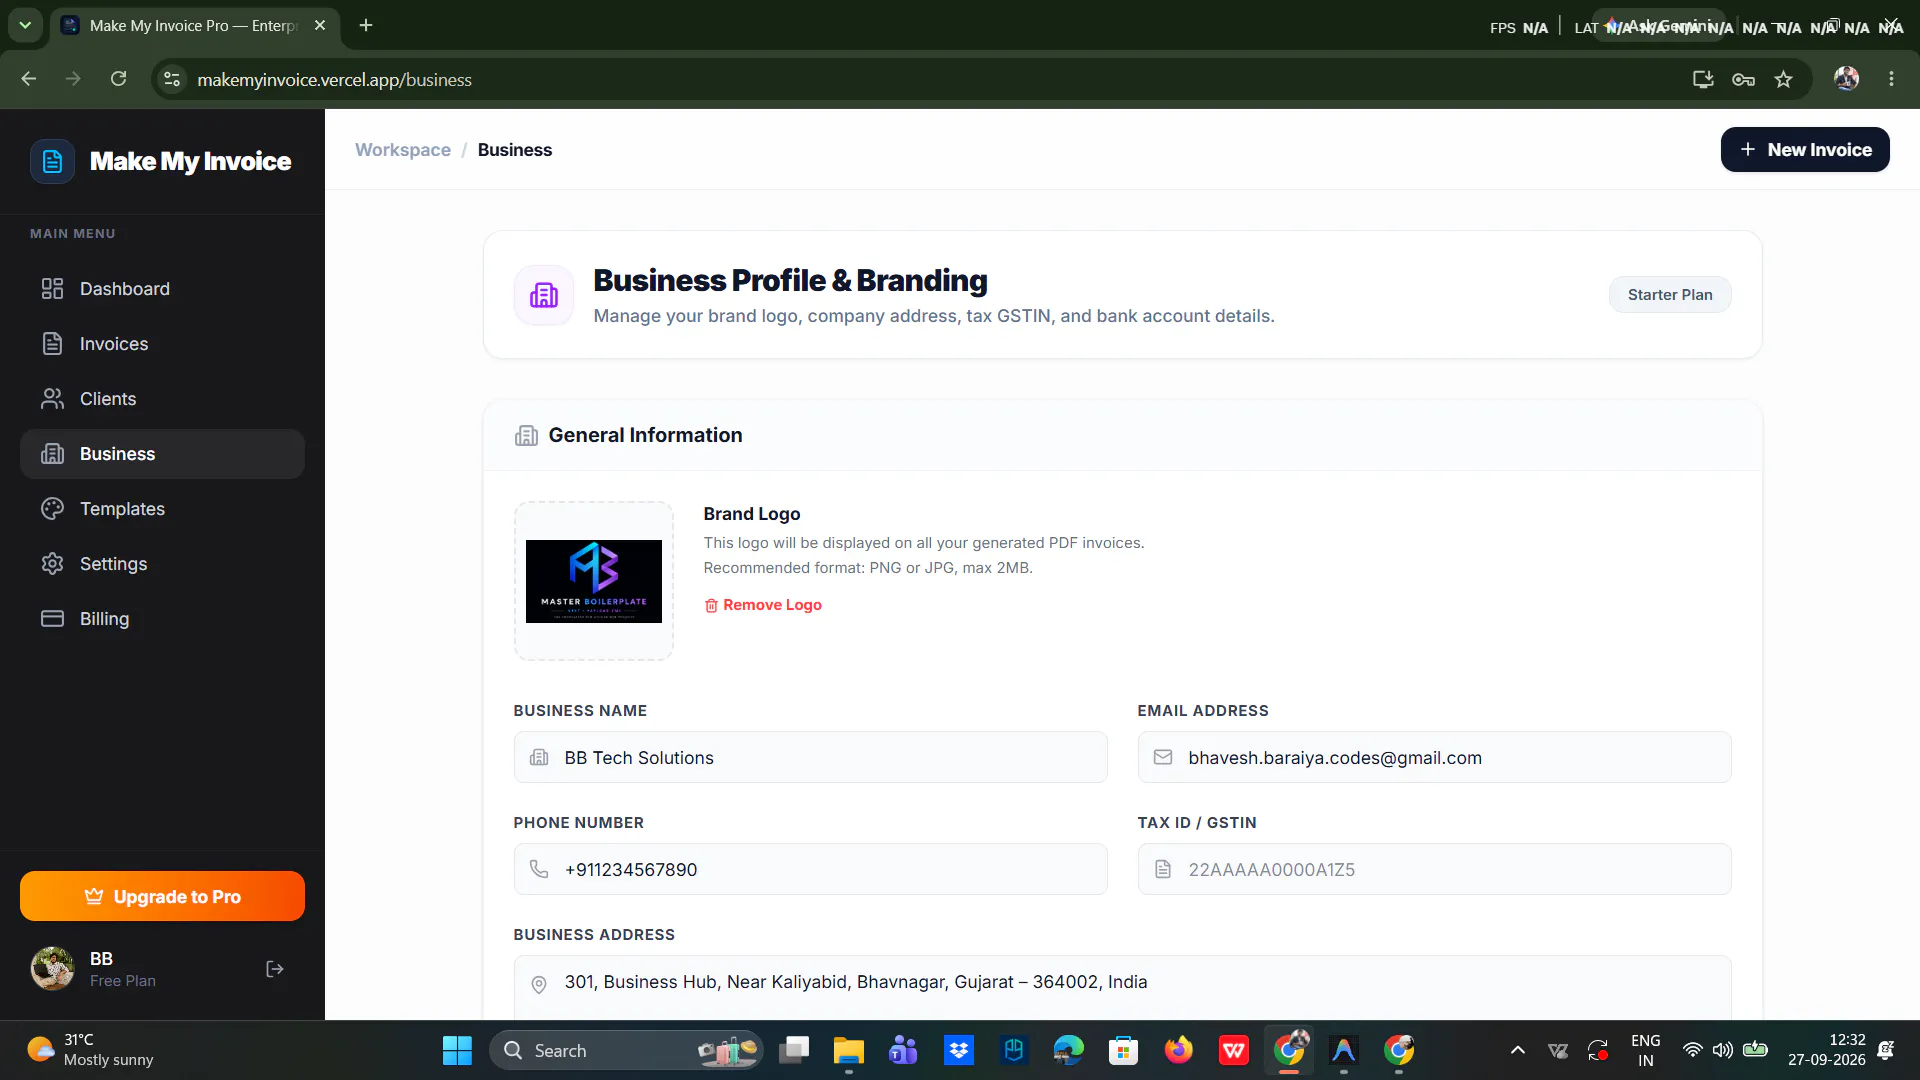Show hidden system tray icons
This screenshot has height=1080, width=1920.
1517,1050
